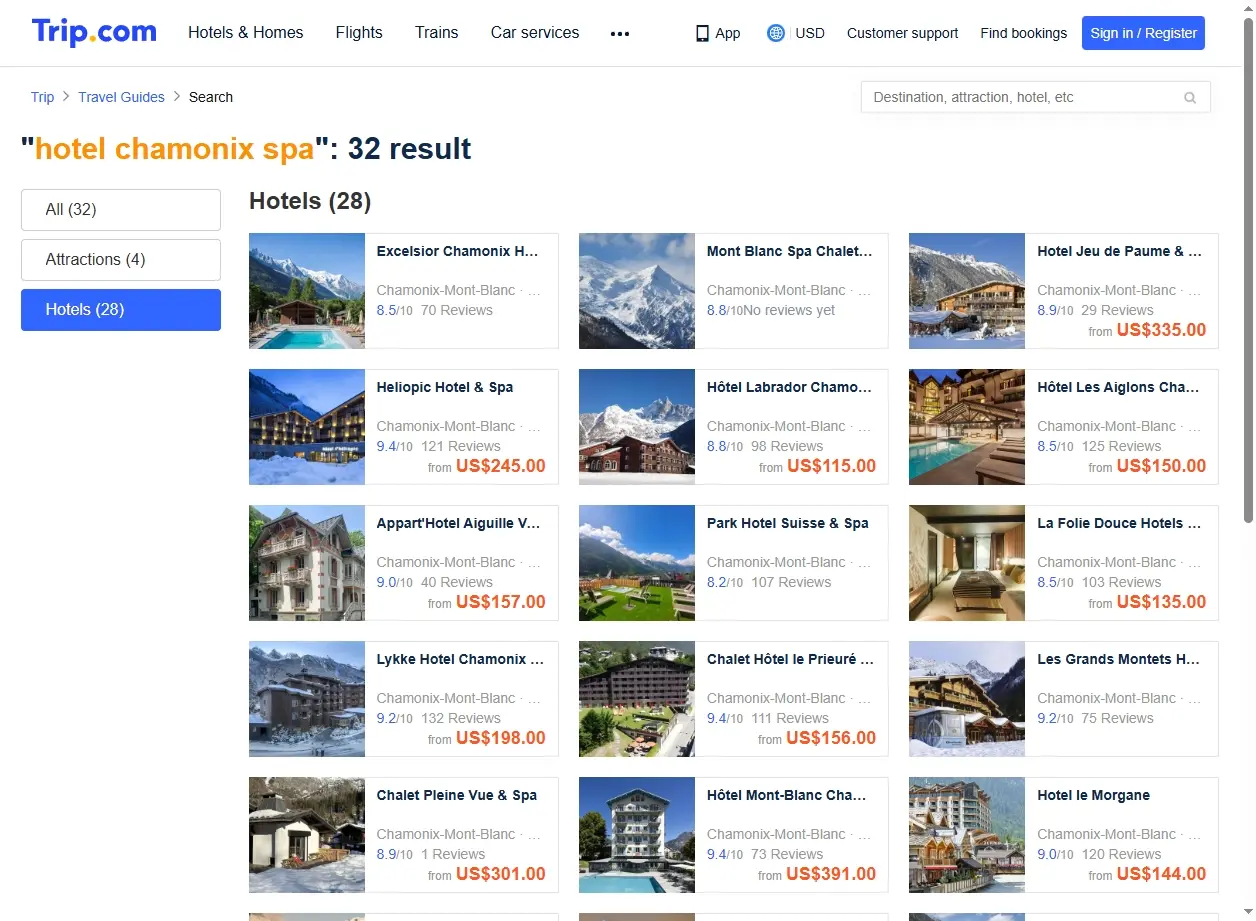Select the Attractions (4) filter tab

(x=121, y=260)
